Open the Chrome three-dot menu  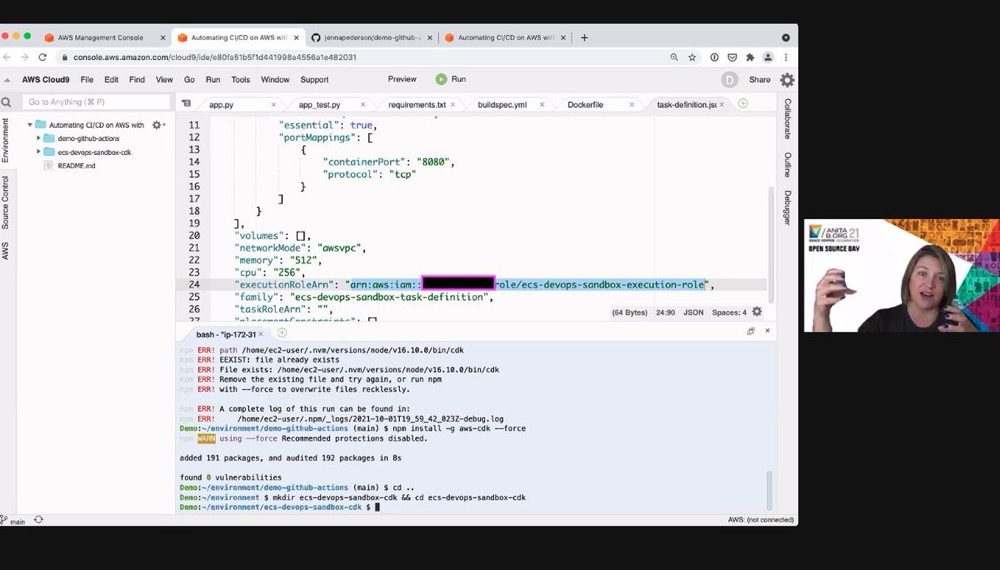(x=786, y=57)
